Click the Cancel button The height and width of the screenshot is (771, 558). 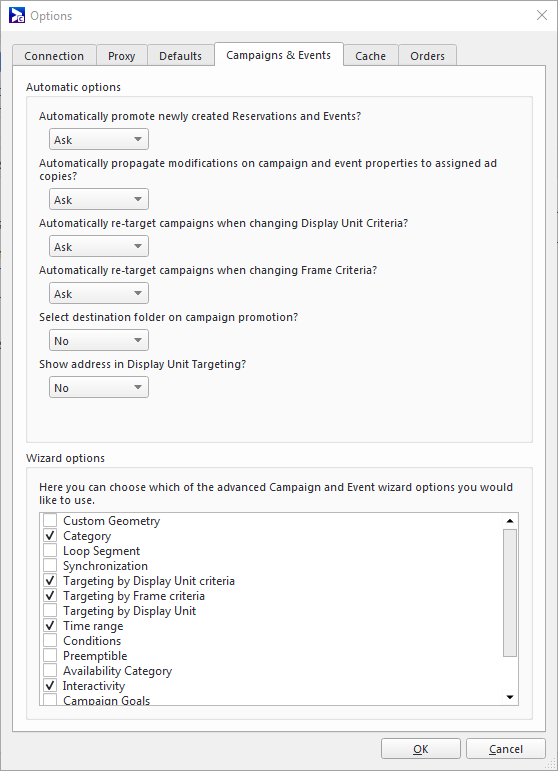click(506, 749)
